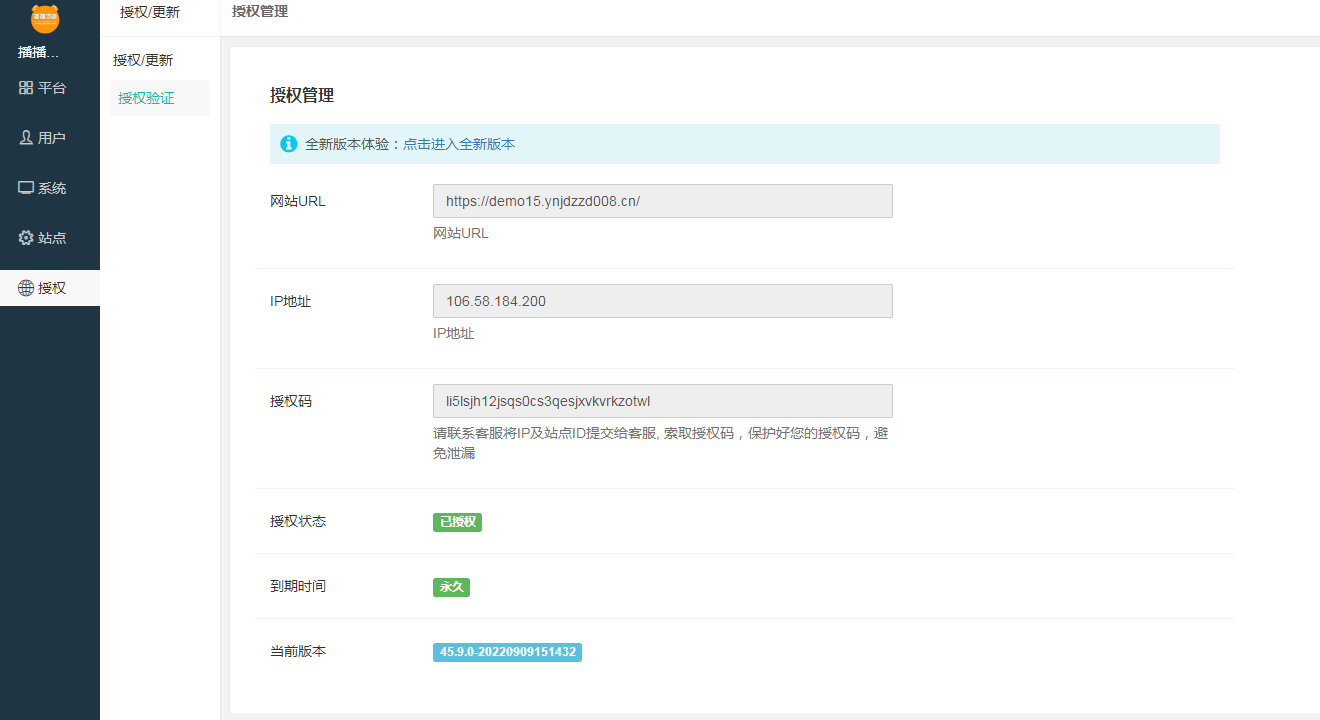1320x720 pixels.
Task: Open the 点击进入全新版本 link
Action: (459, 144)
